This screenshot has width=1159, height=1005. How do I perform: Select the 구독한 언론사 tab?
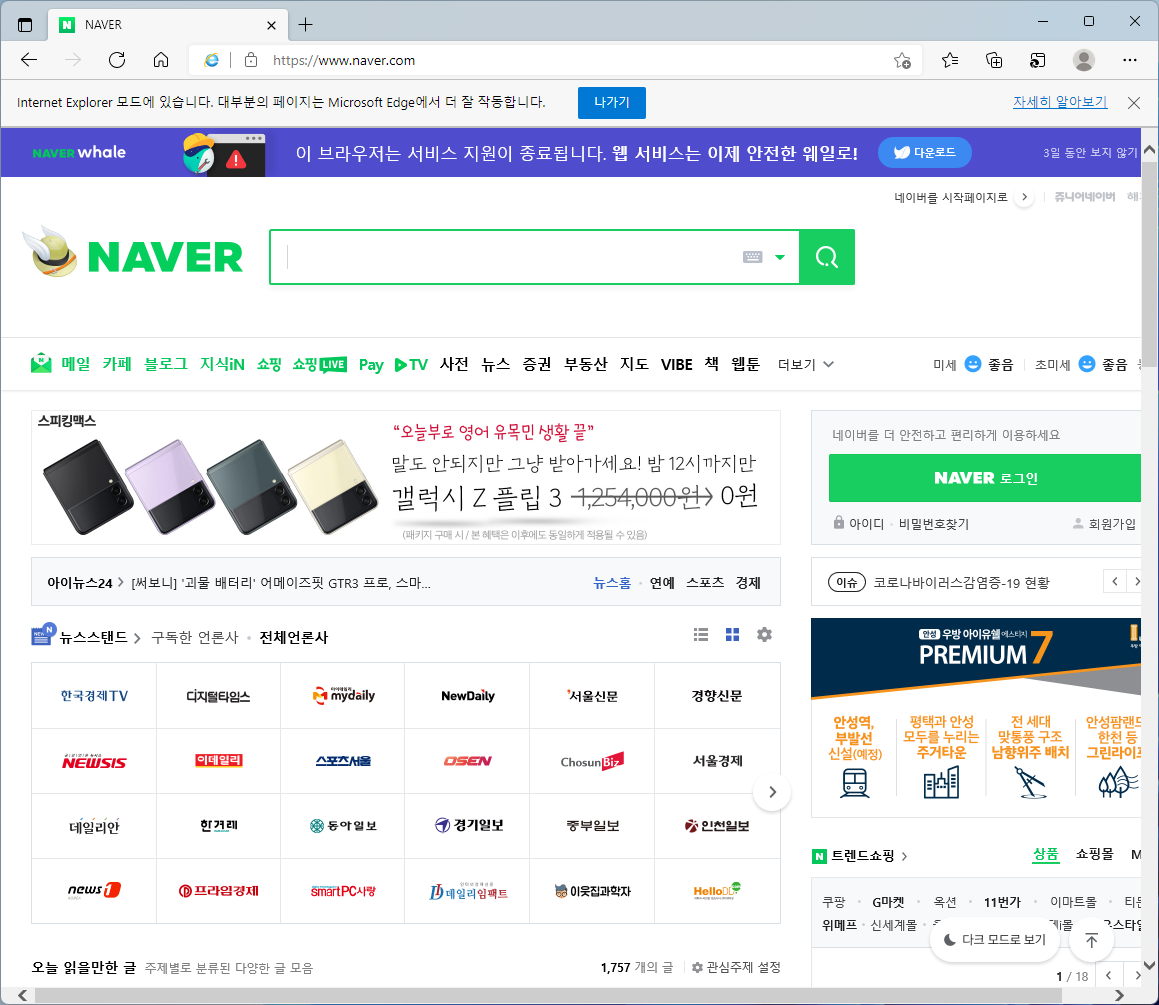[x=194, y=637]
